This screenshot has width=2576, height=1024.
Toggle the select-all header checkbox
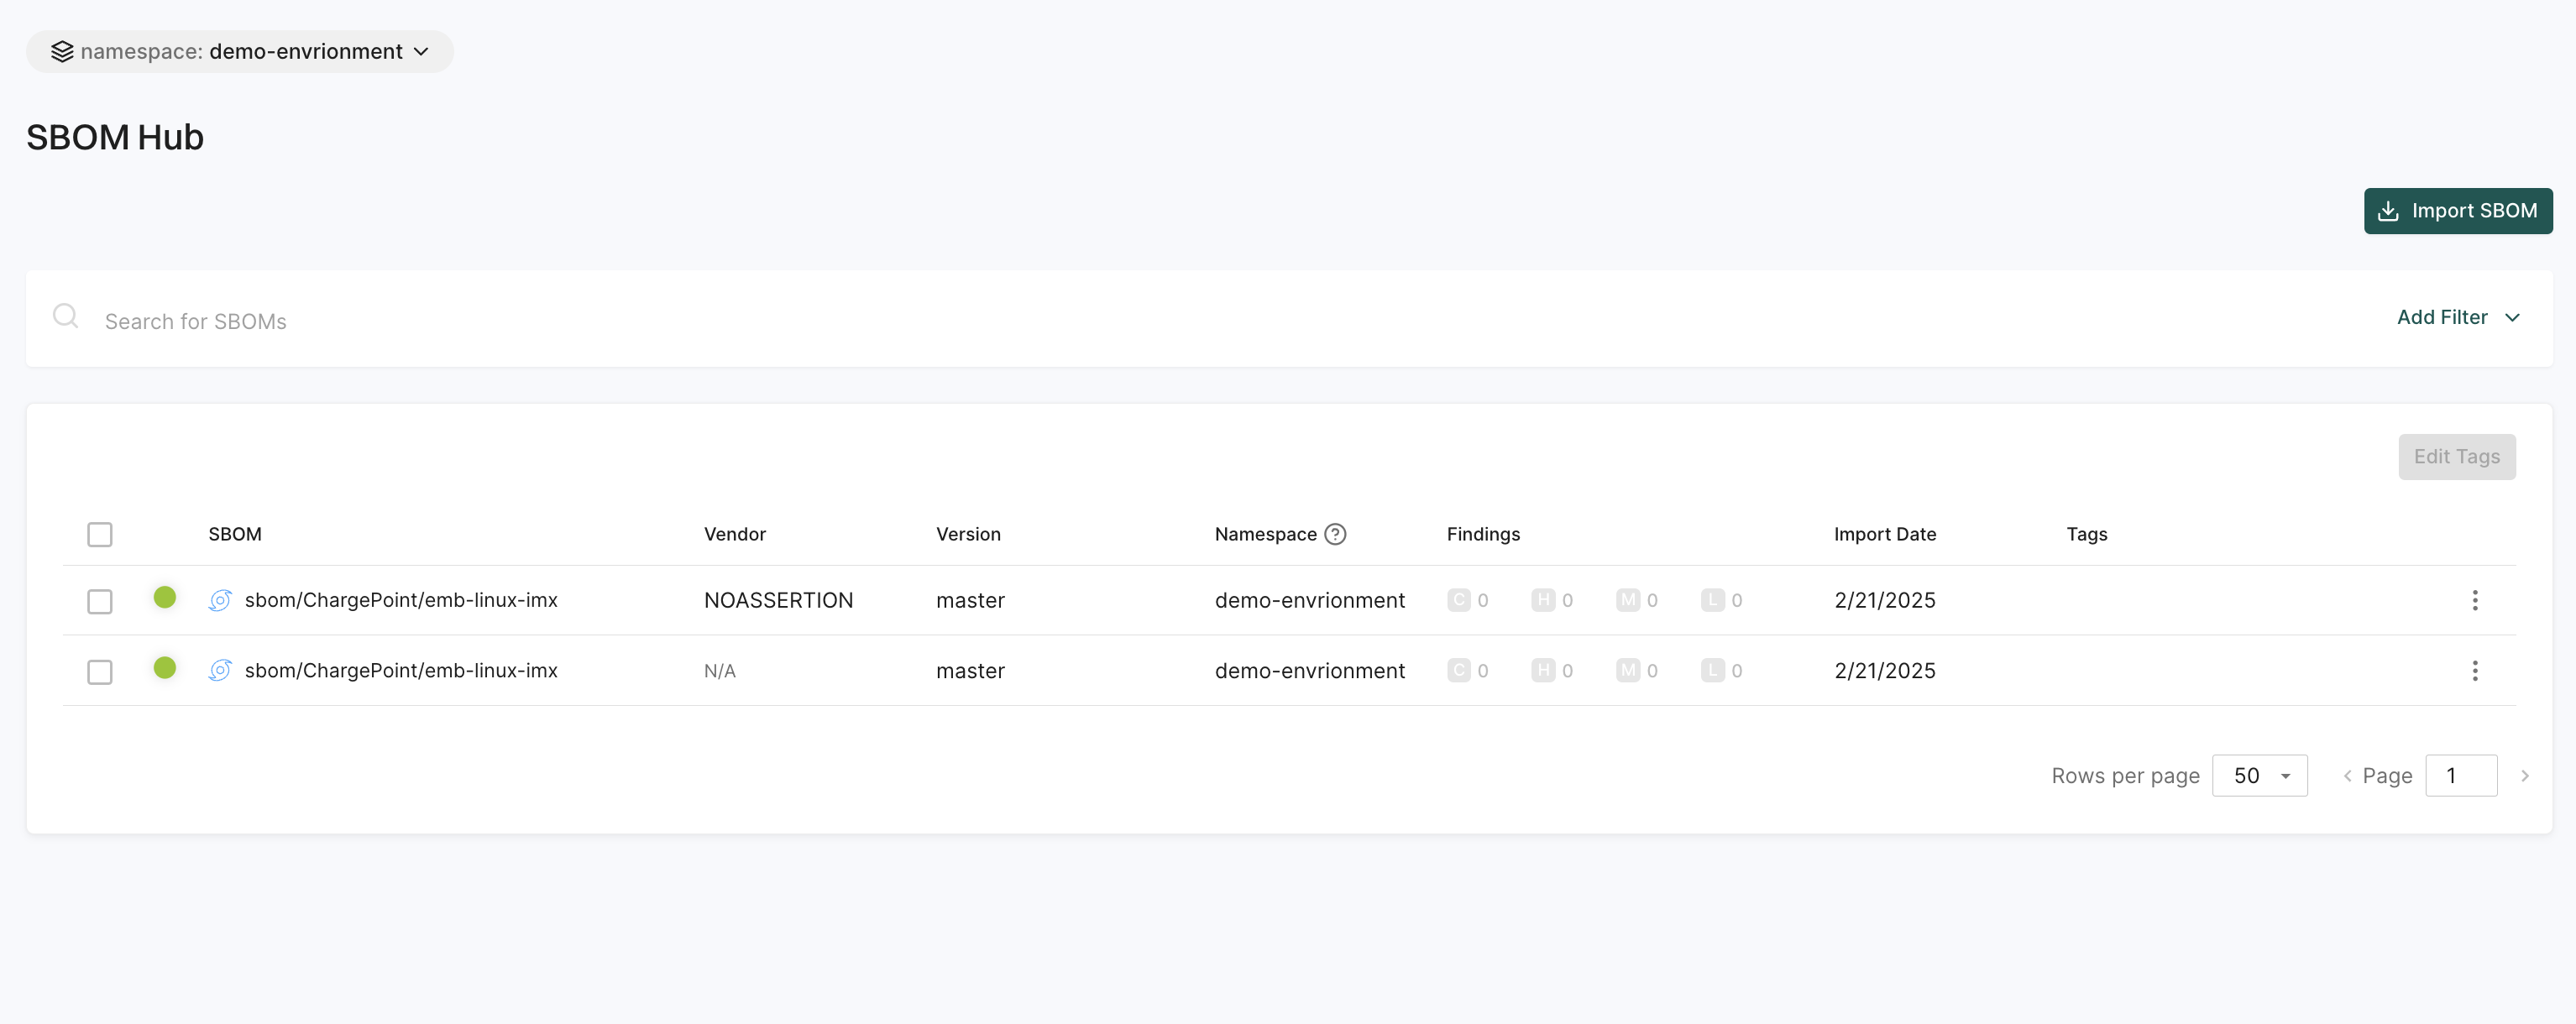(x=100, y=535)
